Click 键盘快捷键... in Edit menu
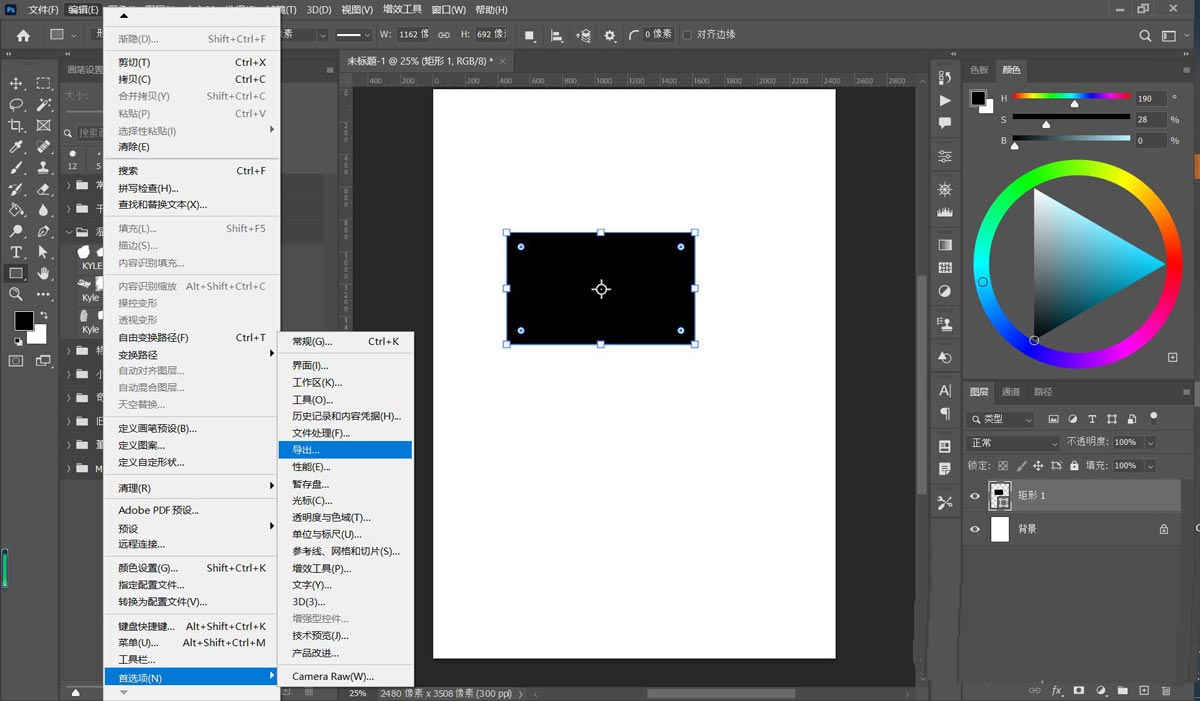The width and height of the screenshot is (1200, 701). 192,626
